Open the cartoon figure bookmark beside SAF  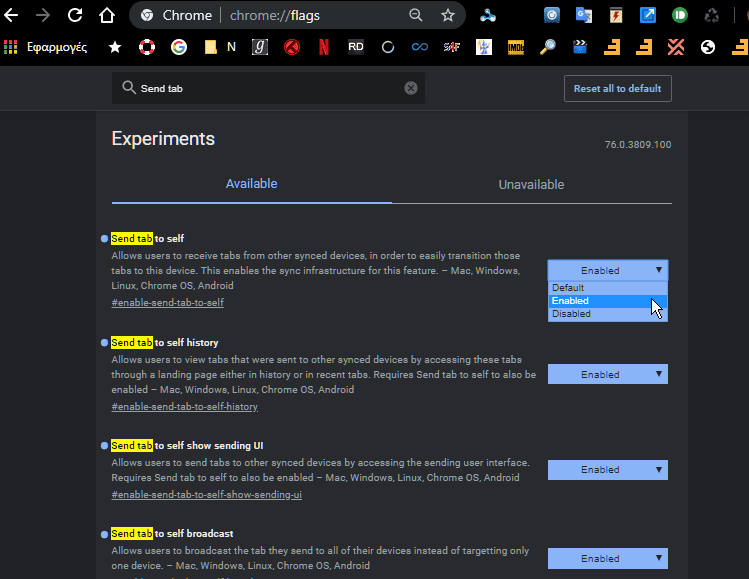point(484,47)
